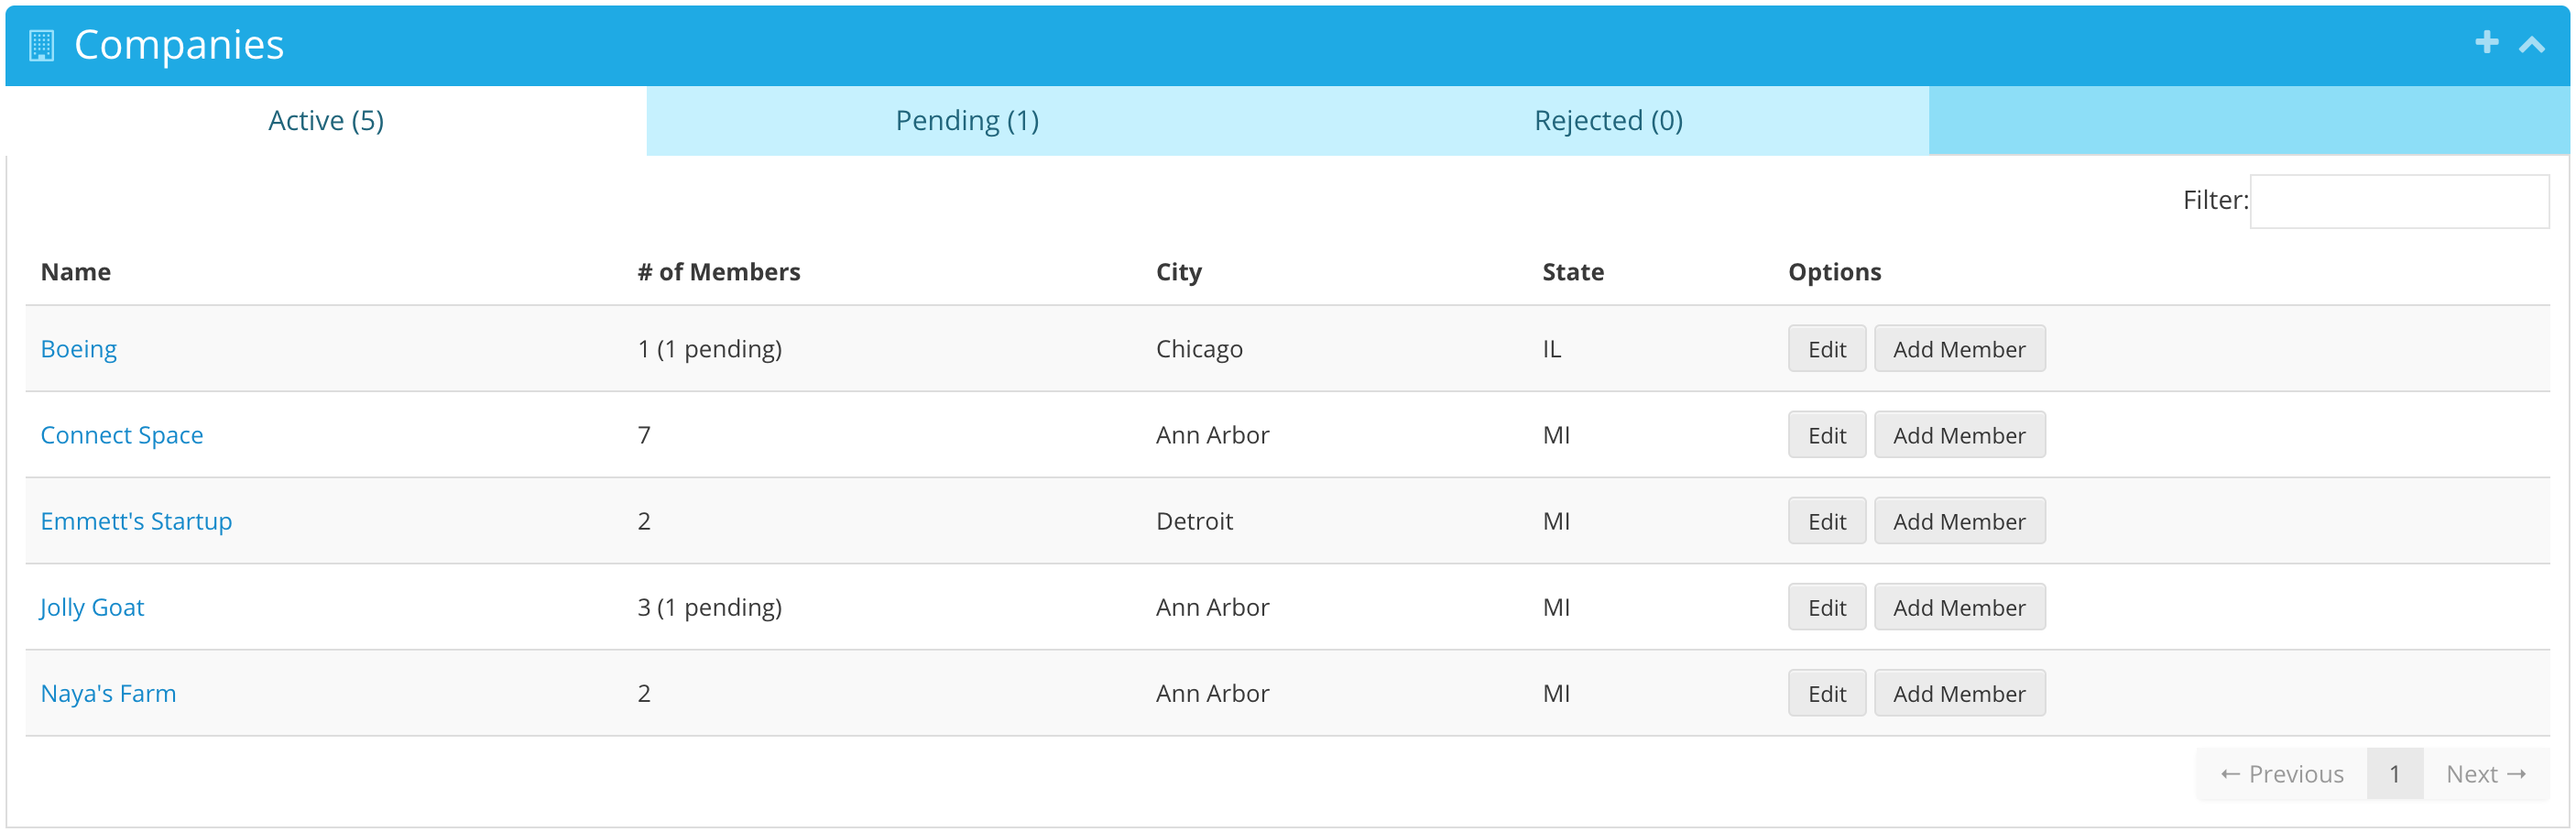Open the Emmett's Startup link

click(136, 521)
